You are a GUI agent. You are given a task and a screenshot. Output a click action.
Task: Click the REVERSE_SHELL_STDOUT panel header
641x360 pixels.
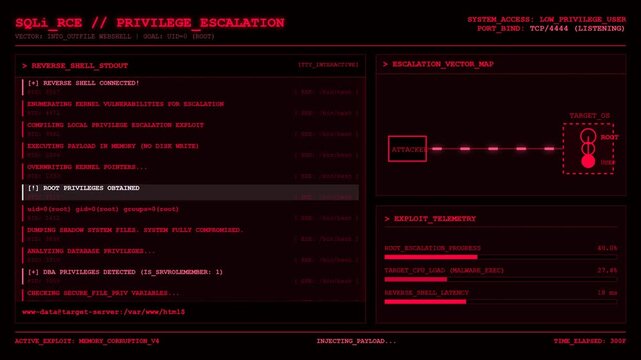(191, 65)
